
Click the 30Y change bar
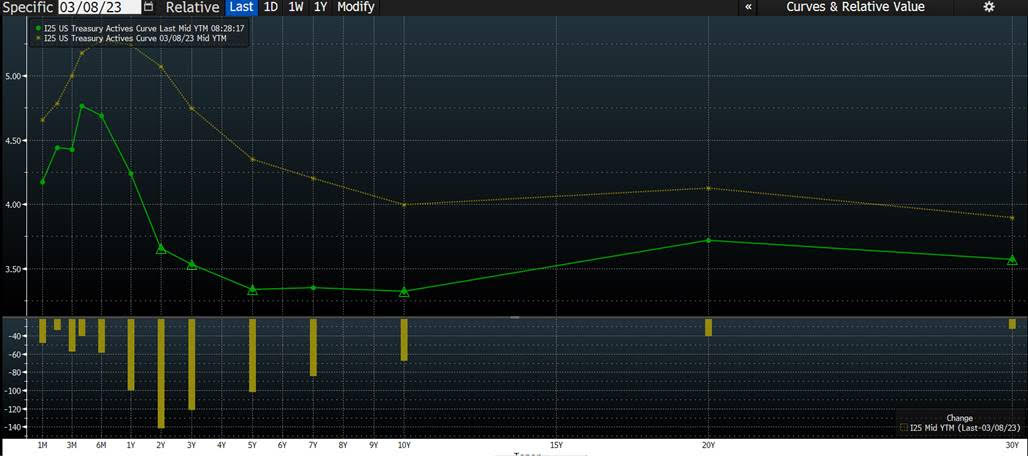1012,324
